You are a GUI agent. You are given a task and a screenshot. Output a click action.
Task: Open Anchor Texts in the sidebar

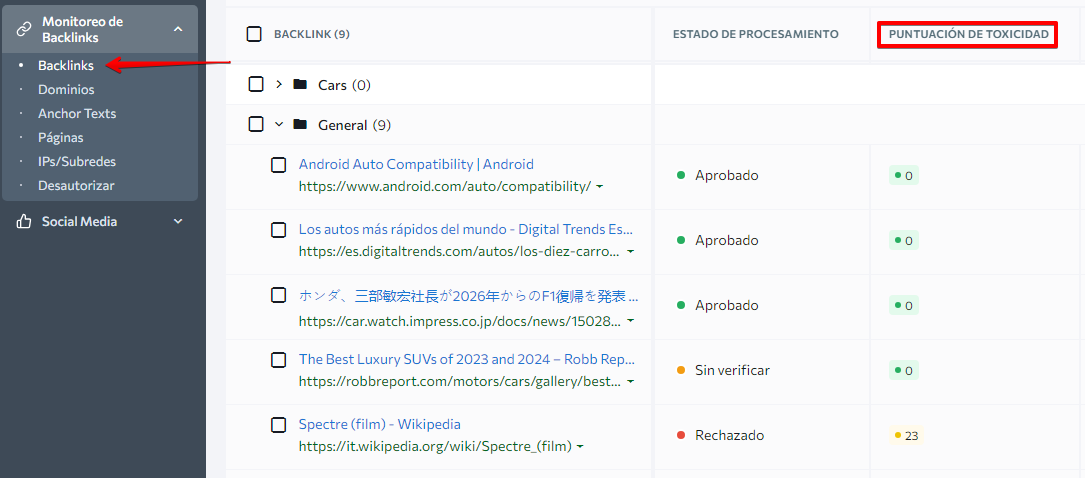tap(77, 113)
